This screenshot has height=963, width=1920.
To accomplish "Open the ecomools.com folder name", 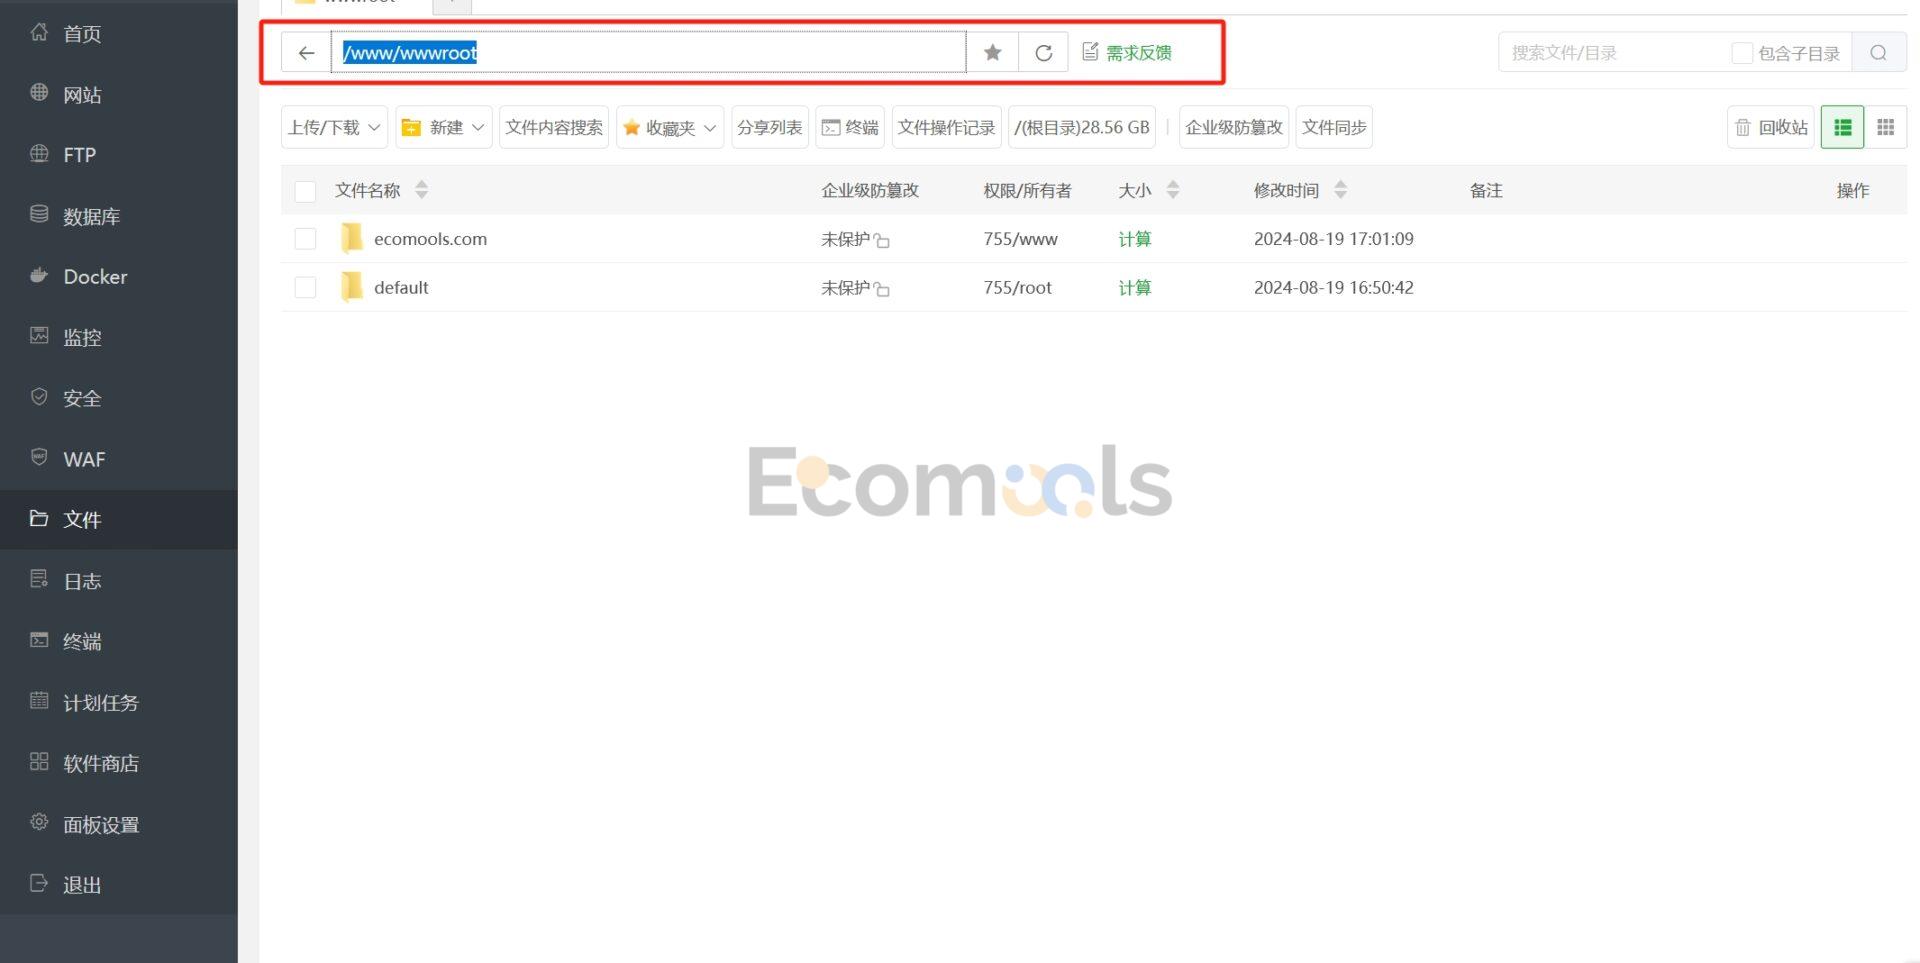I will [430, 239].
